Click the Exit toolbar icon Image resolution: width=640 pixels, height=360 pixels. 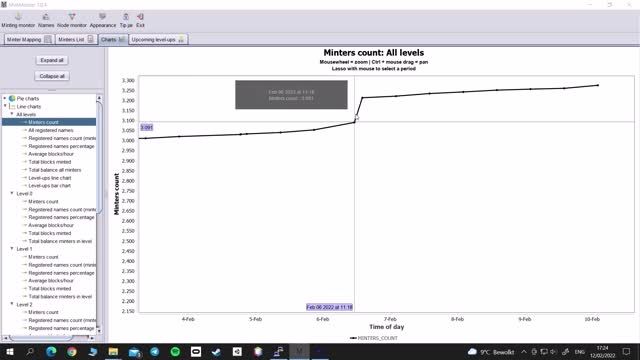pyautogui.click(x=140, y=20)
